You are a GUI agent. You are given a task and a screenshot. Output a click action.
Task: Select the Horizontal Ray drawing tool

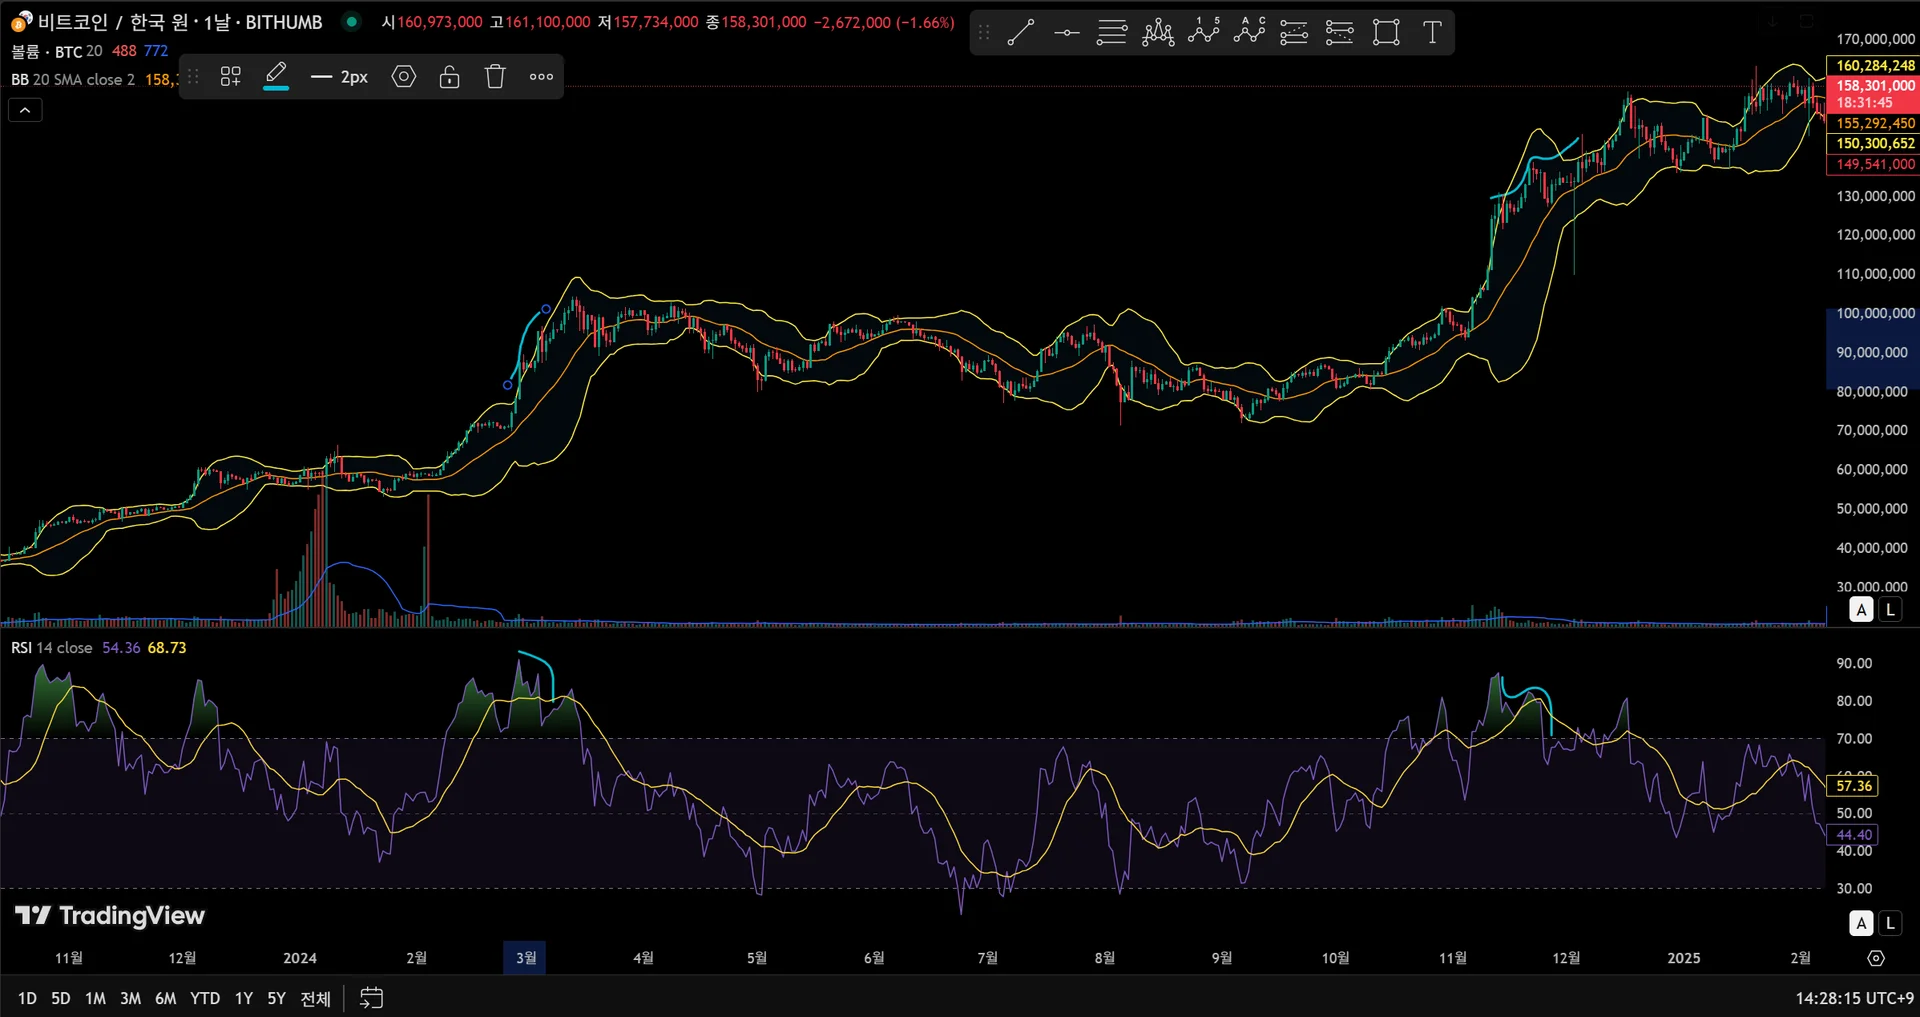click(1066, 33)
